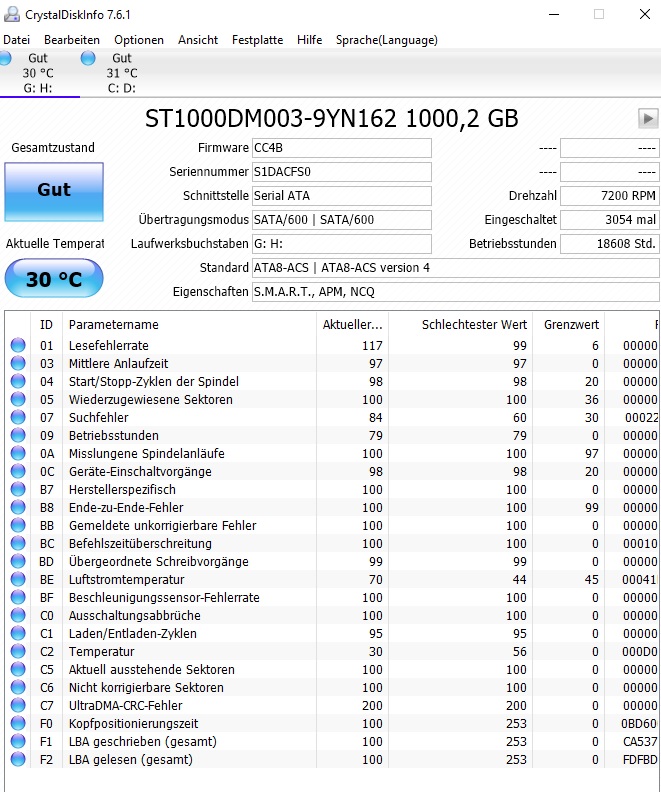Sort by the Parametername column header

tap(189, 324)
